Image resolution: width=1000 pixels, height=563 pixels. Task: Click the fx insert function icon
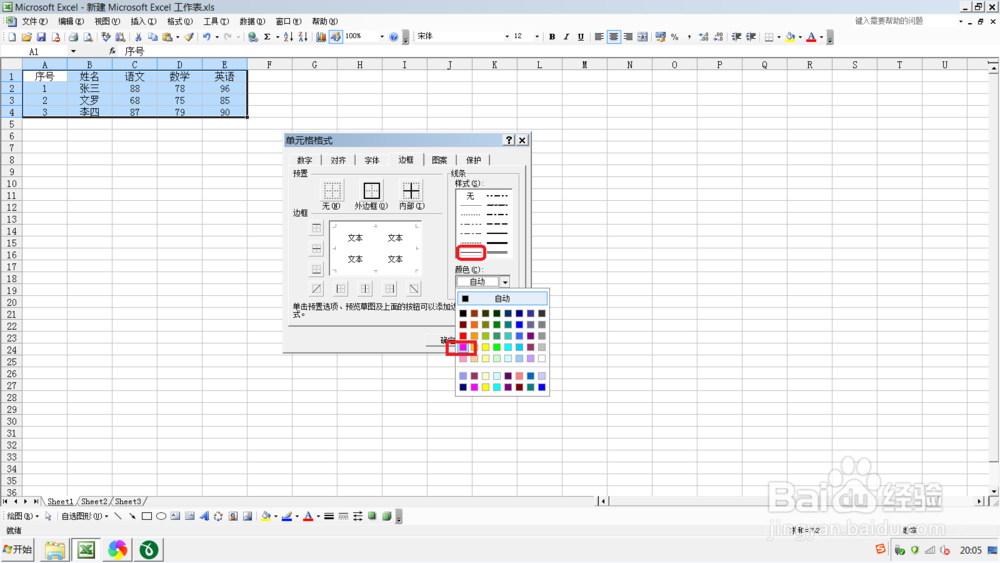click(x=112, y=51)
